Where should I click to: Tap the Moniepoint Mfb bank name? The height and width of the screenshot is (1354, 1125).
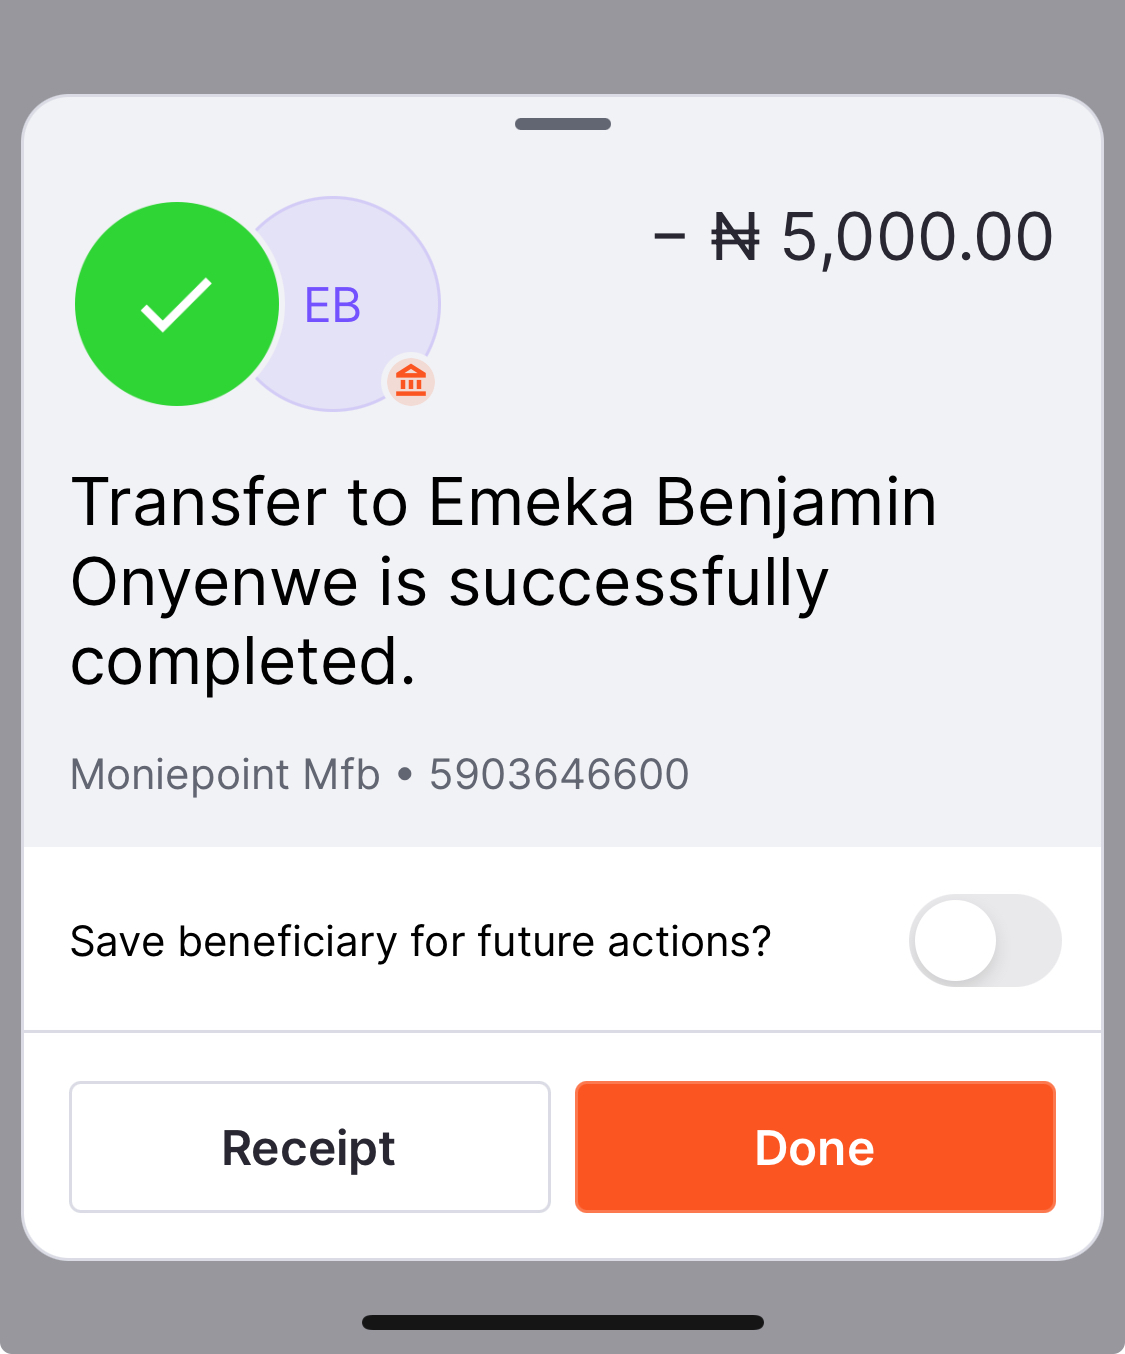coord(225,775)
